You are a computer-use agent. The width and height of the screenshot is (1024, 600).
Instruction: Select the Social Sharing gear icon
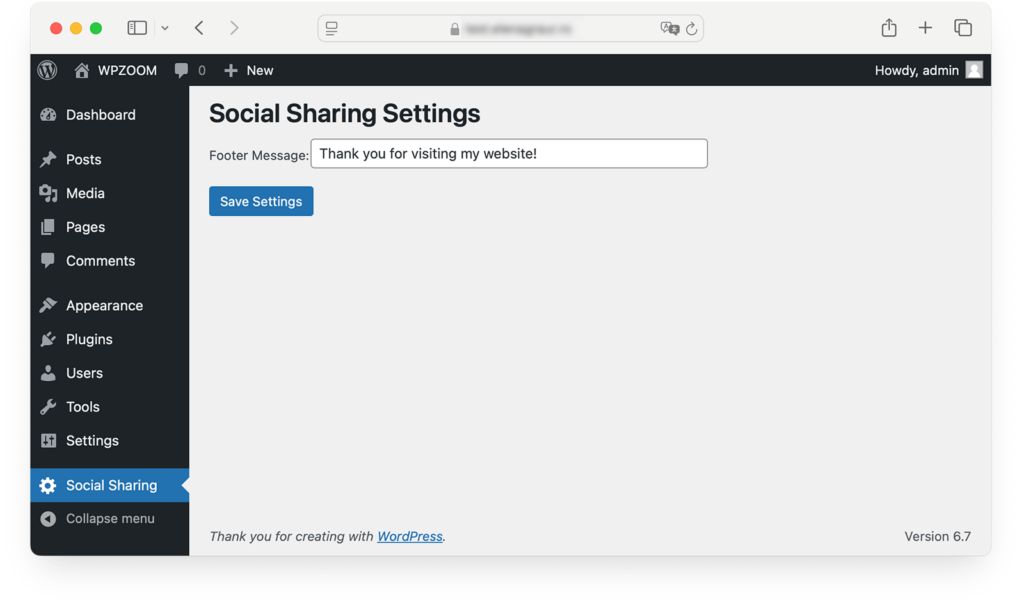pyautogui.click(x=48, y=485)
